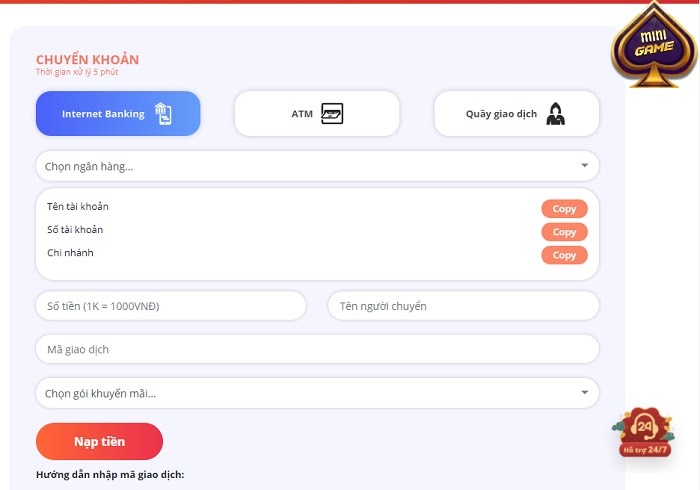Open the Mini Game spade icon
This screenshot has width=700, height=490.
[x=654, y=44]
